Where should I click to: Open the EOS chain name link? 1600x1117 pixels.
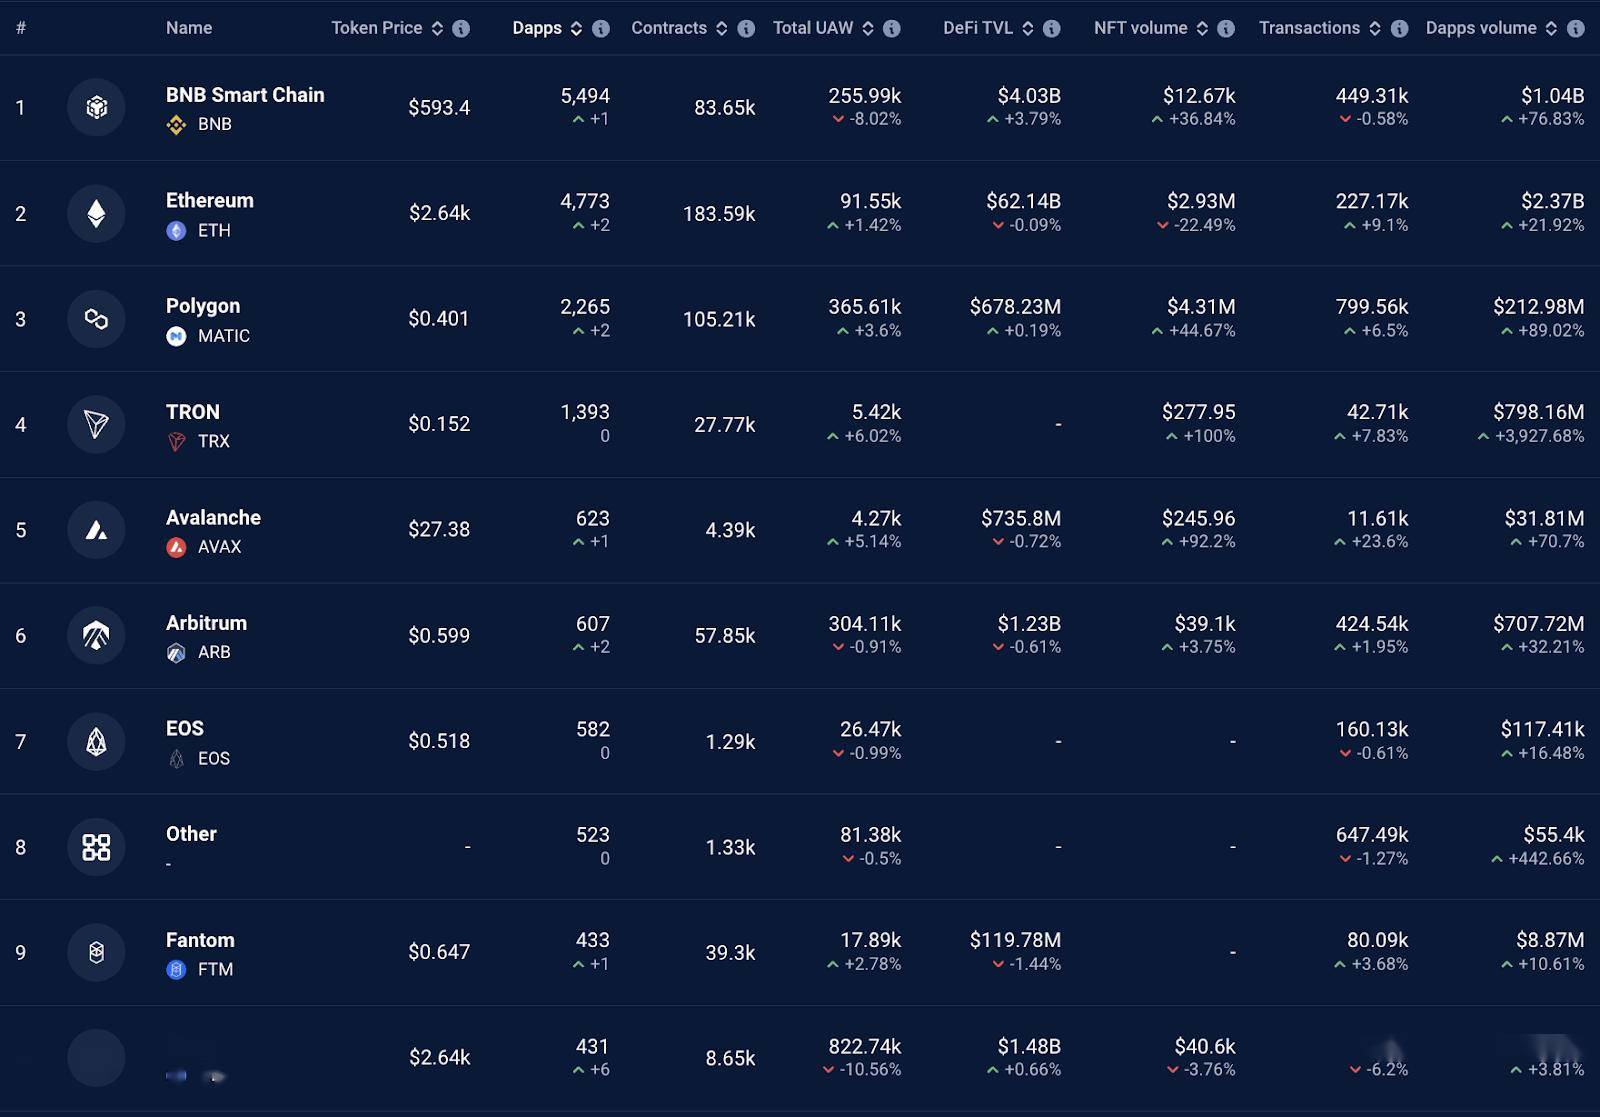click(x=185, y=728)
